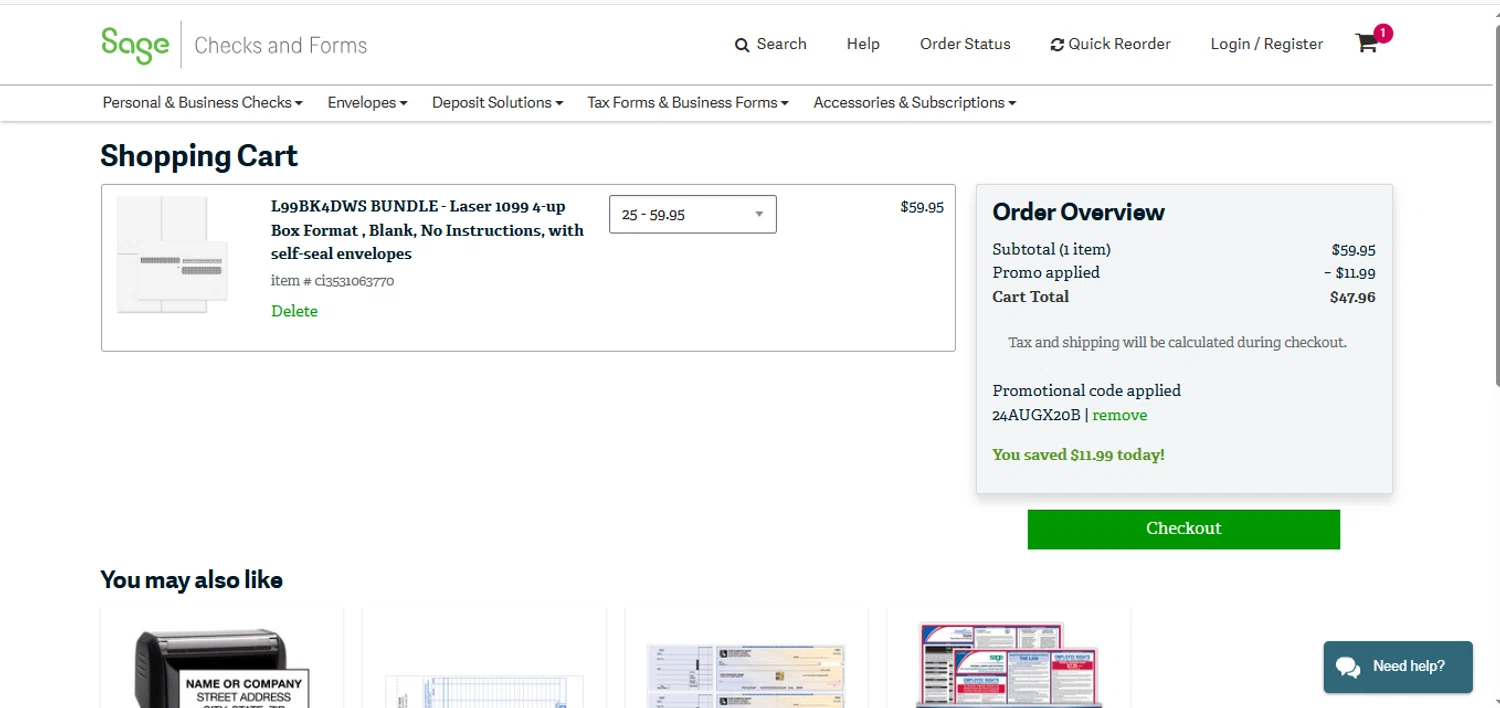Click the $59.95 item price in cart row
Image resolution: width=1500 pixels, height=708 pixels.
(x=922, y=208)
